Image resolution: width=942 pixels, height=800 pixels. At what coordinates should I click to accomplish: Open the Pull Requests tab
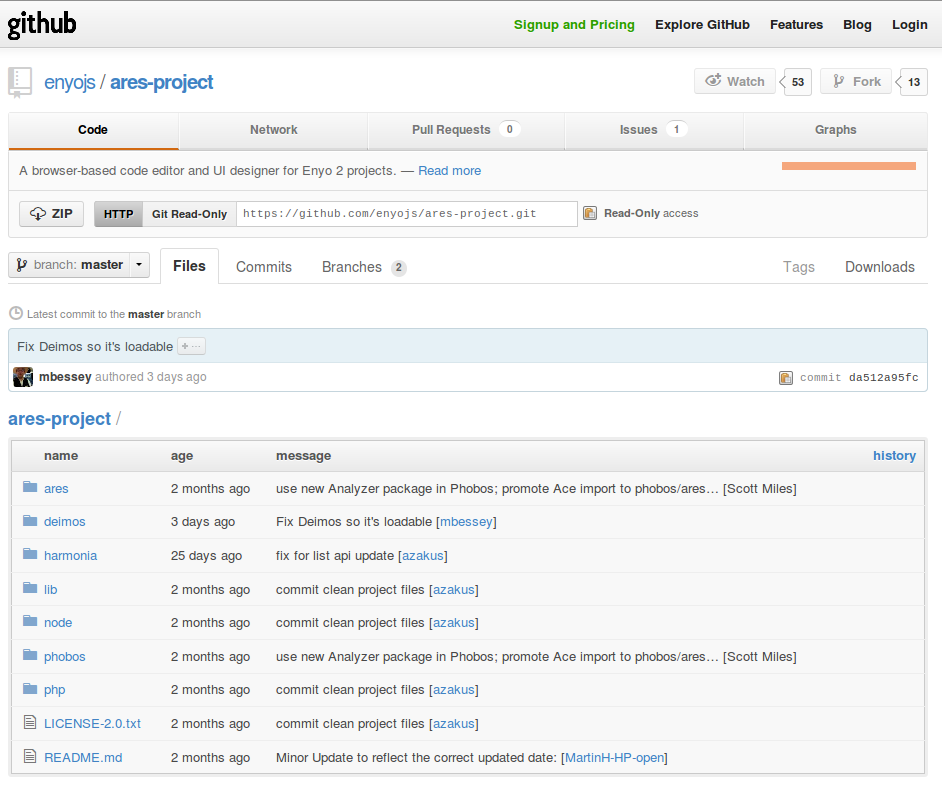tap(466, 130)
